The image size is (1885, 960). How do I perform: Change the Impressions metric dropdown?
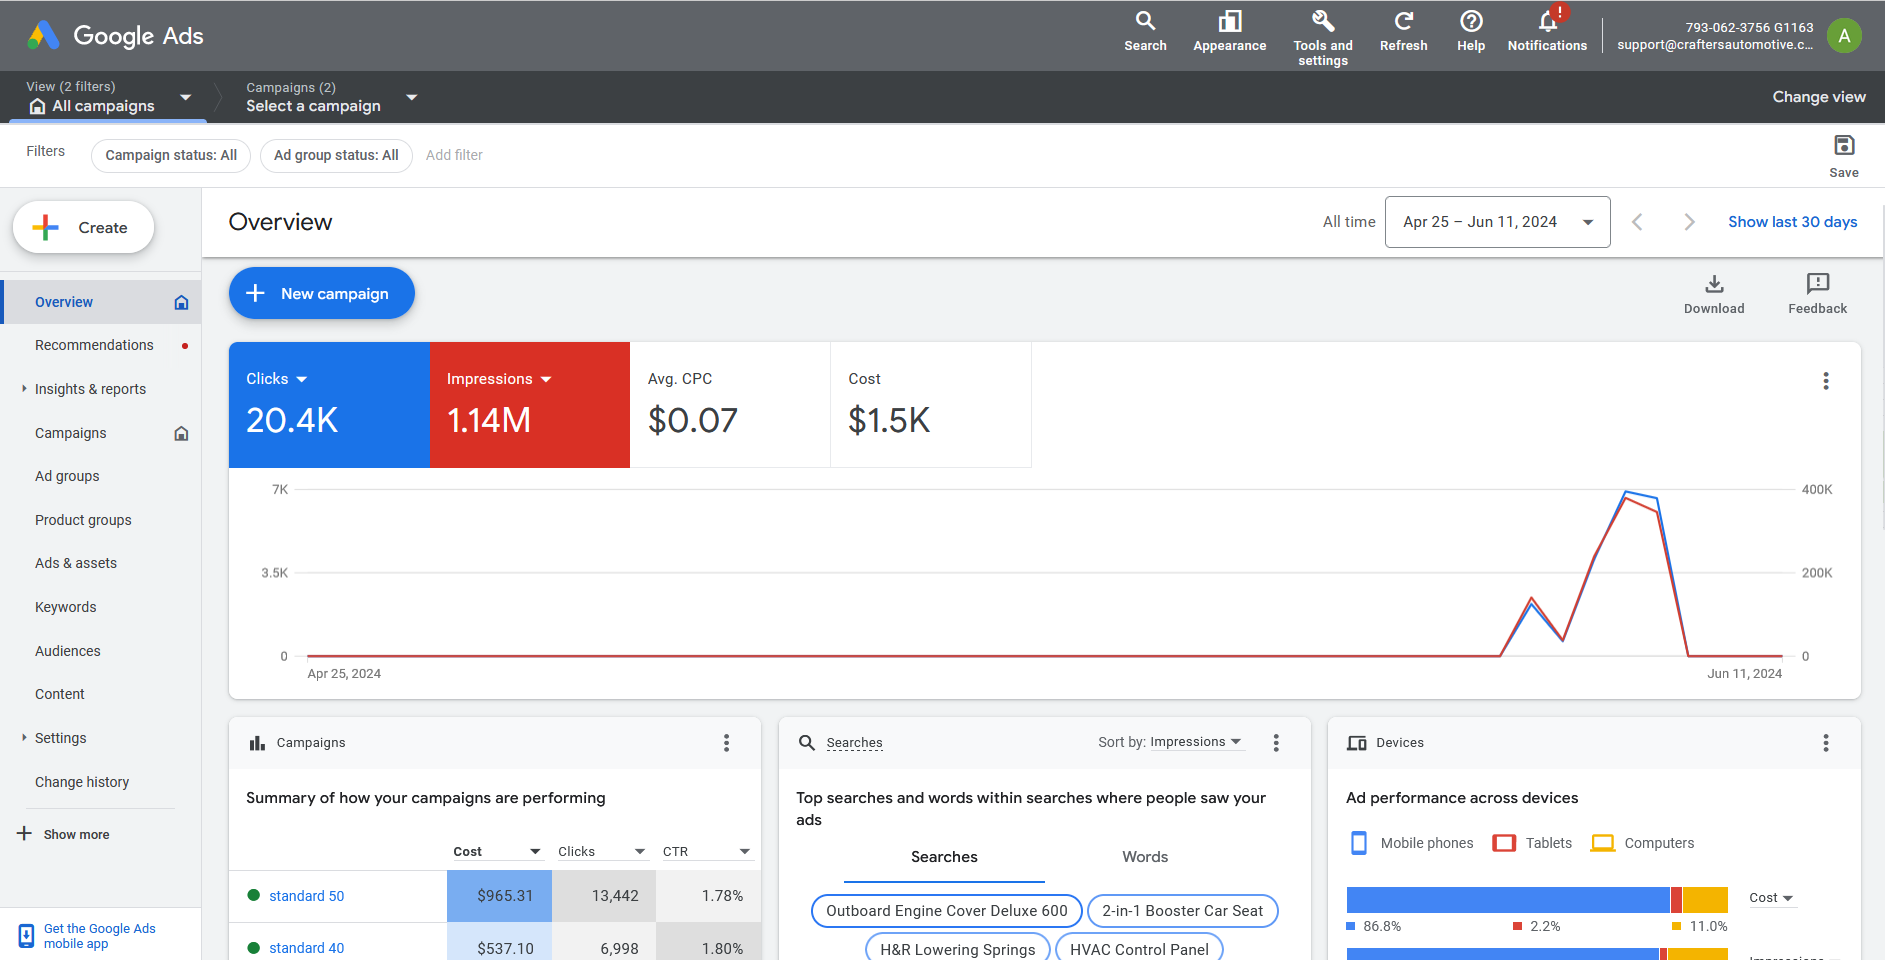pyautogui.click(x=499, y=379)
